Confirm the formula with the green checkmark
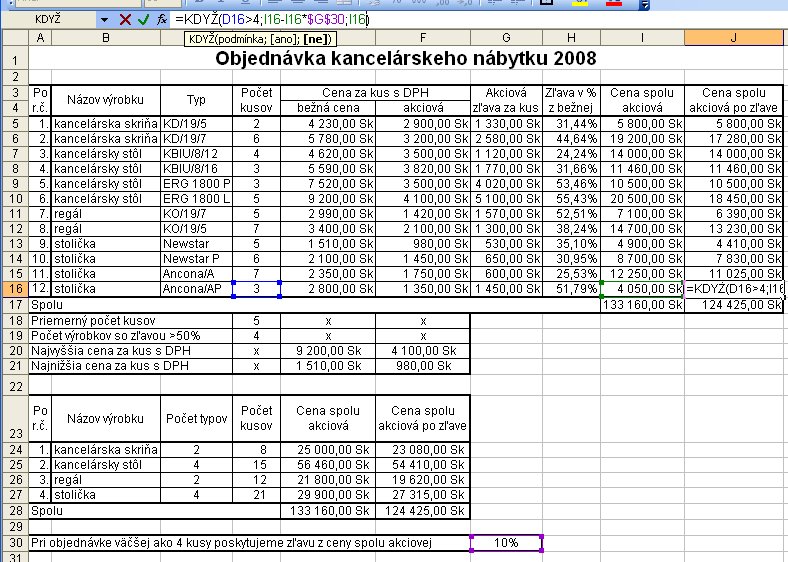Viewport: 788px width, 562px height. click(x=143, y=20)
